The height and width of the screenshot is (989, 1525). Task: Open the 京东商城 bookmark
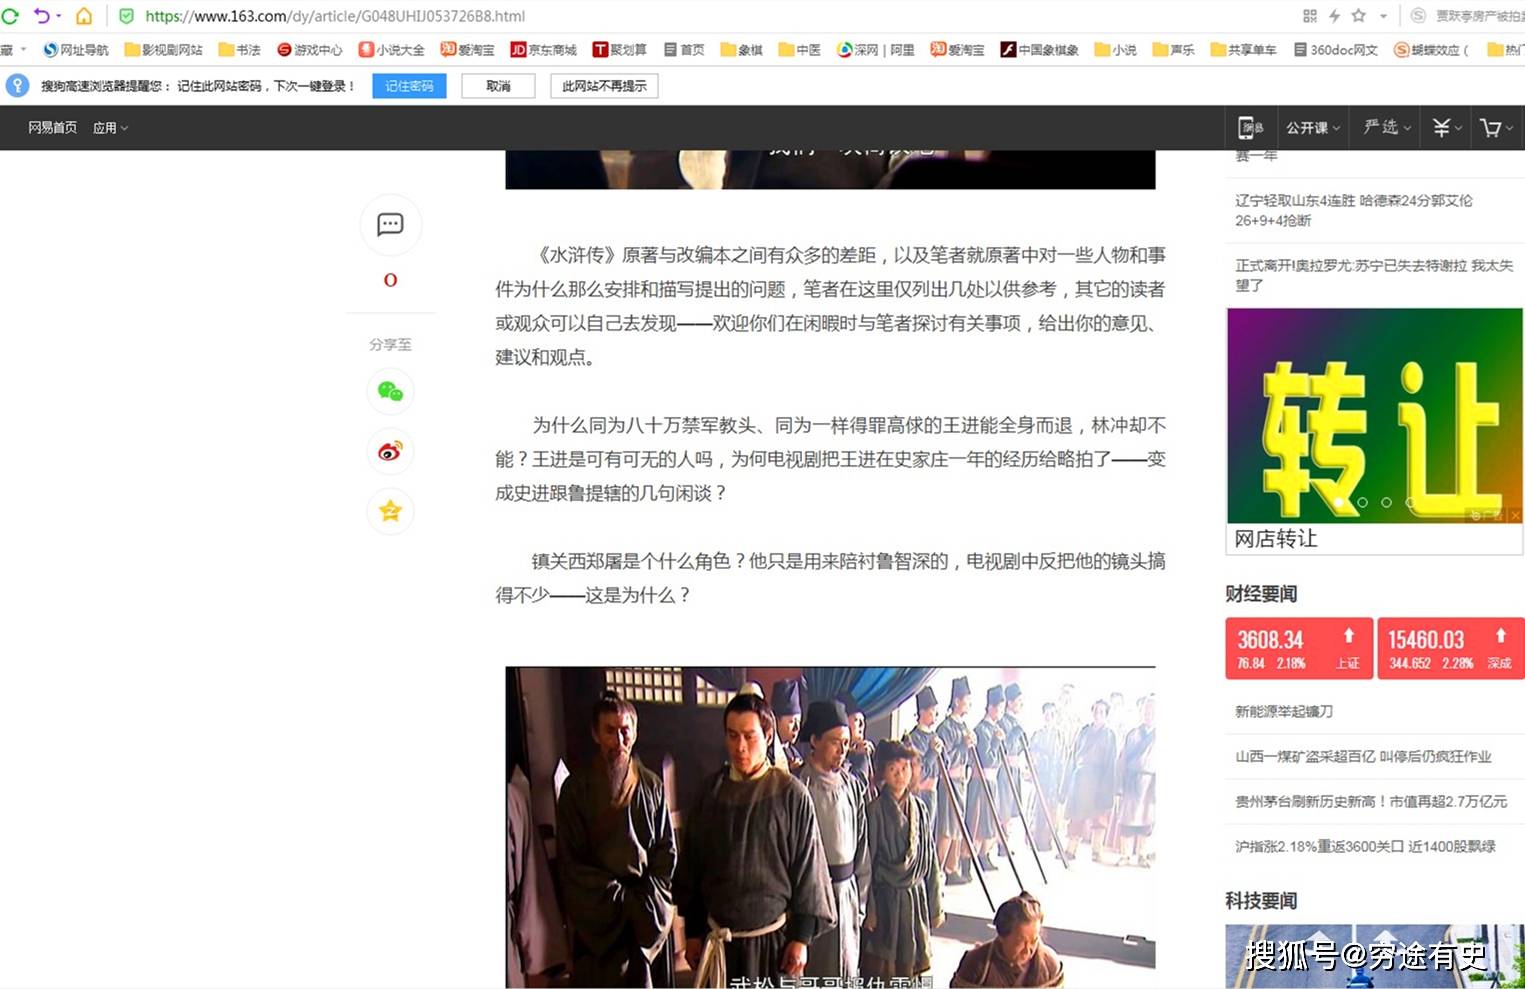pos(544,50)
